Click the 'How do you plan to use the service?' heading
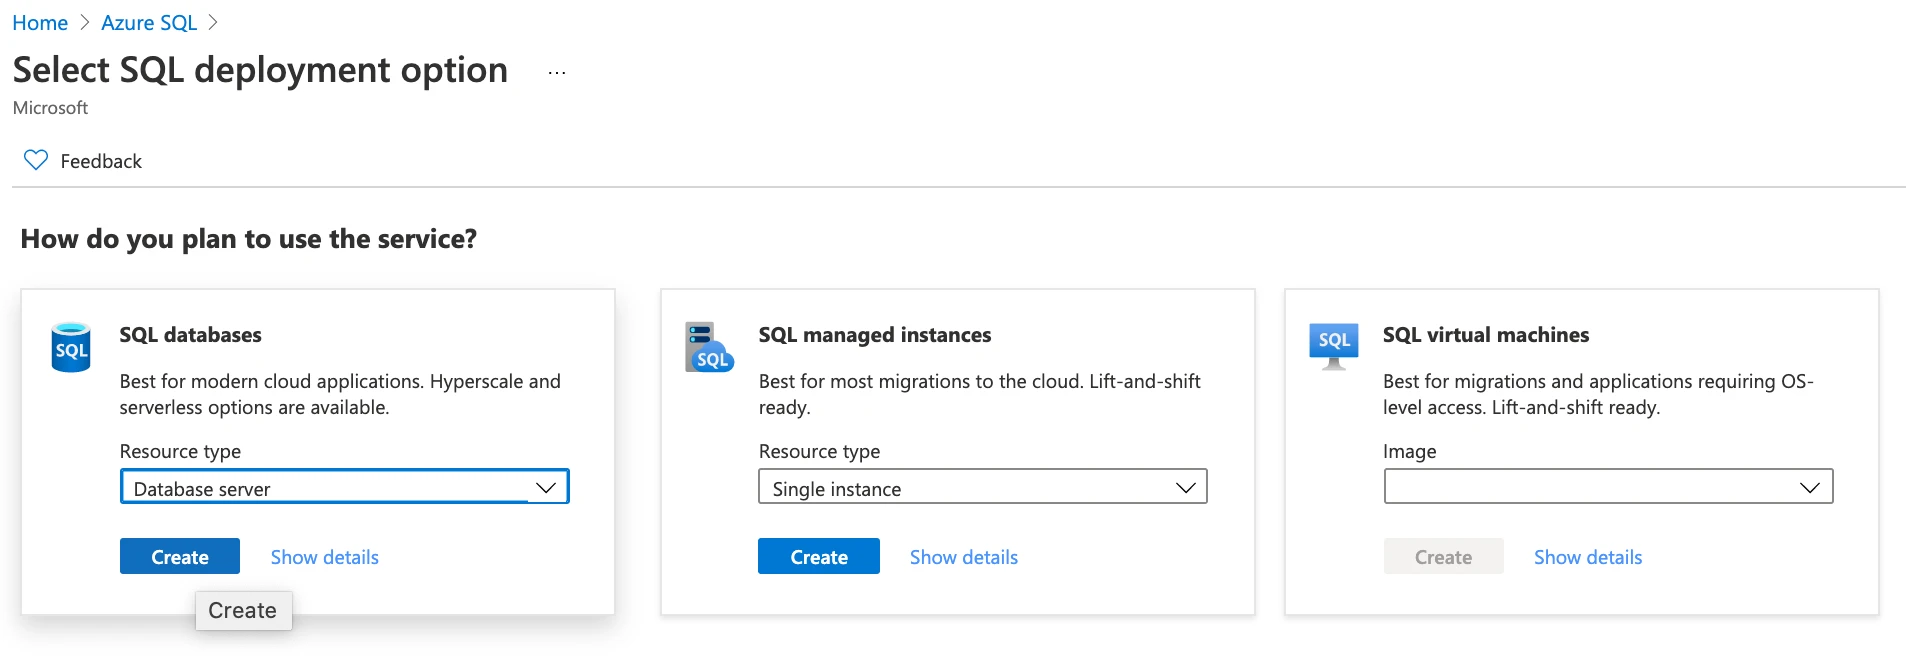This screenshot has width=1906, height=661. [x=249, y=239]
